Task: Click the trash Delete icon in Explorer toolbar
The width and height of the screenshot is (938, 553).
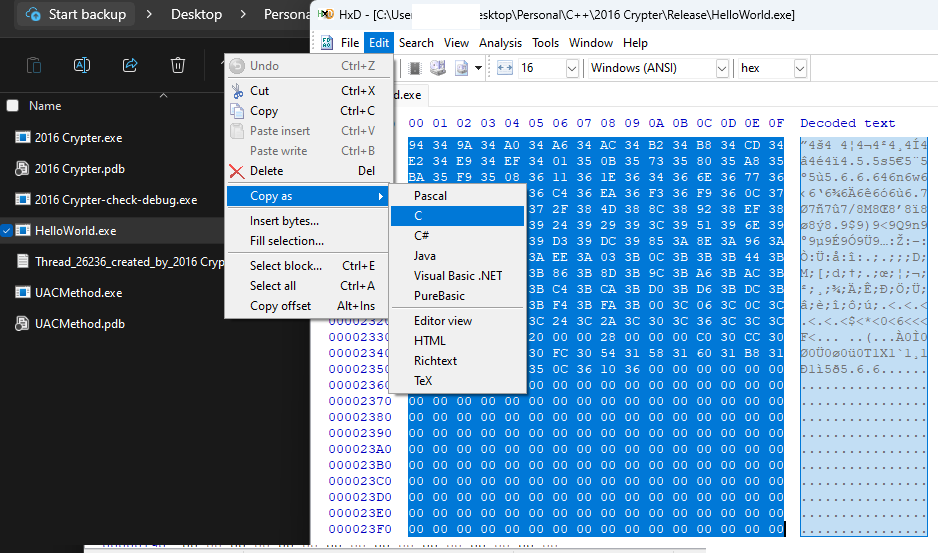Action: click(x=178, y=65)
